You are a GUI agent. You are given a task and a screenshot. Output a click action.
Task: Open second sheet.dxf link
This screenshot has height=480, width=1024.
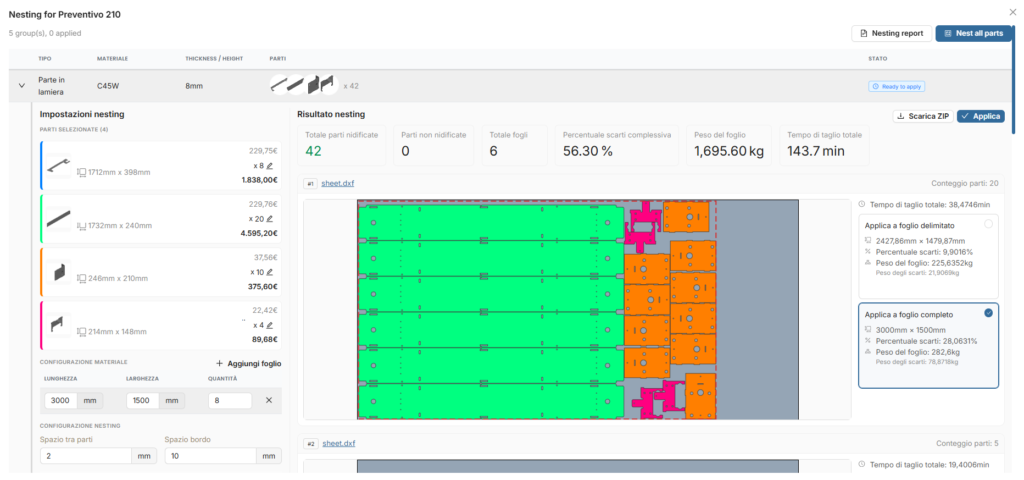tap(339, 443)
